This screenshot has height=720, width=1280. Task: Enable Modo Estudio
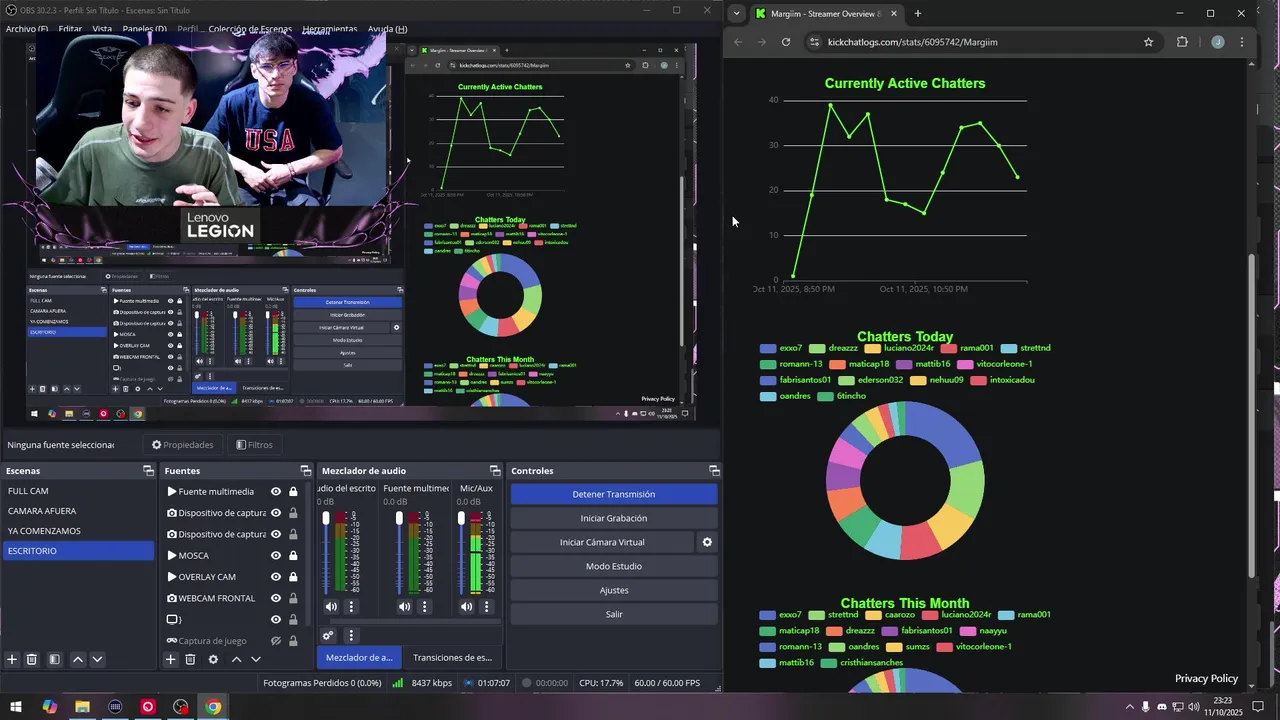(x=614, y=566)
